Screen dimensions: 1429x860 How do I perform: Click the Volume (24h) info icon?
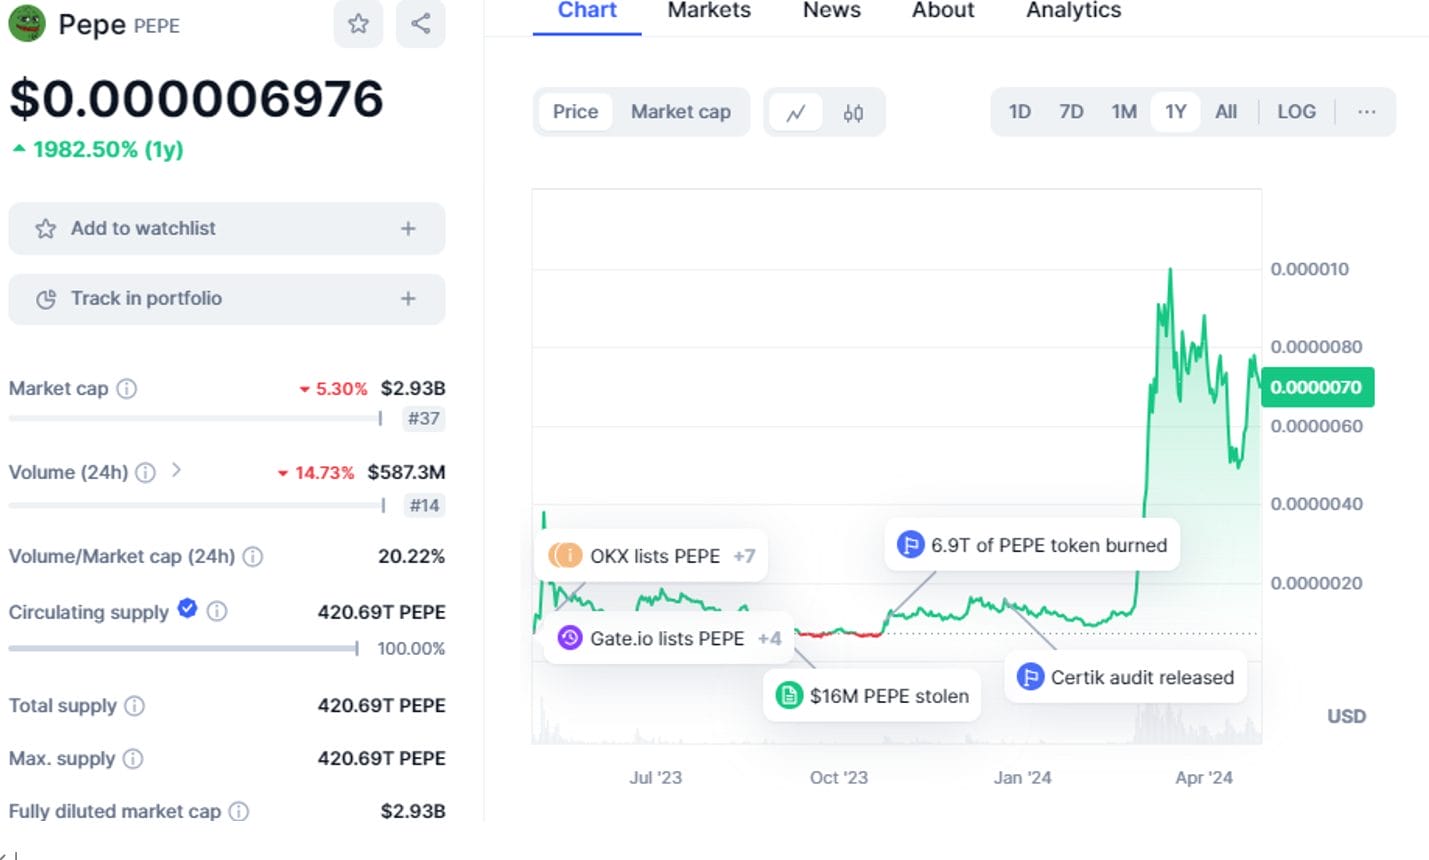tap(145, 472)
